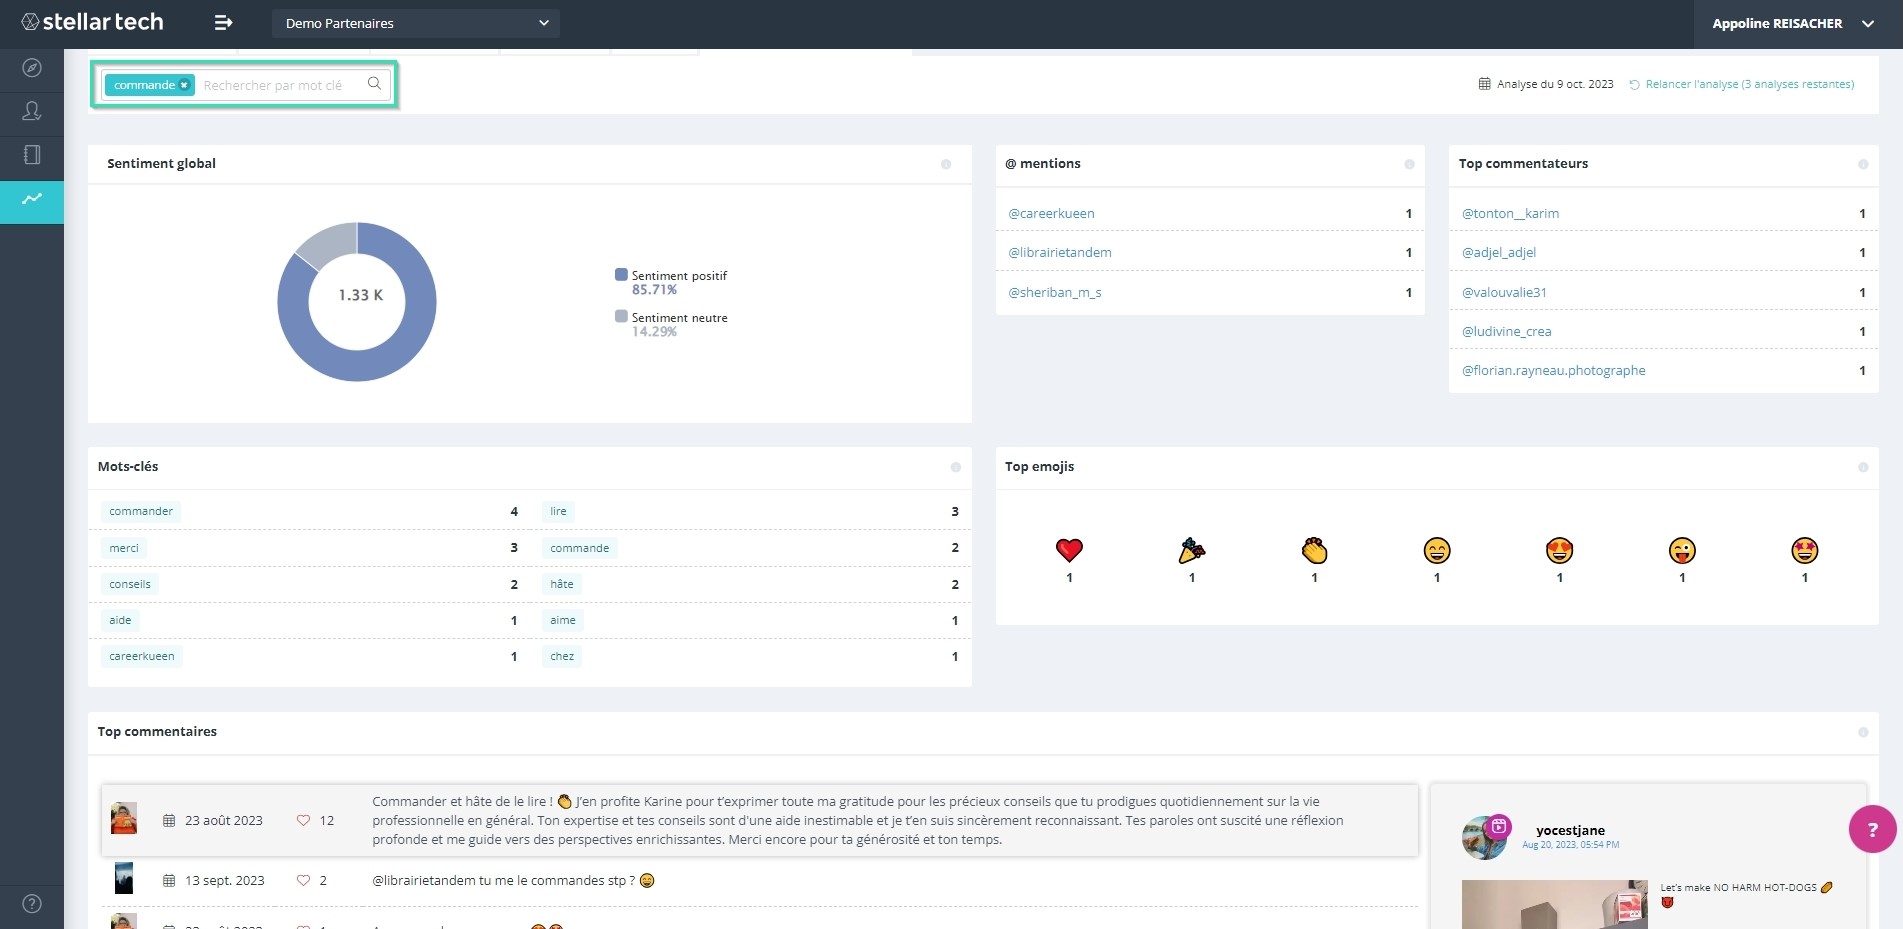The height and width of the screenshot is (929, 1903).
Task: Click info dot on Top emojis card
Action: [x=1863, y=467]
